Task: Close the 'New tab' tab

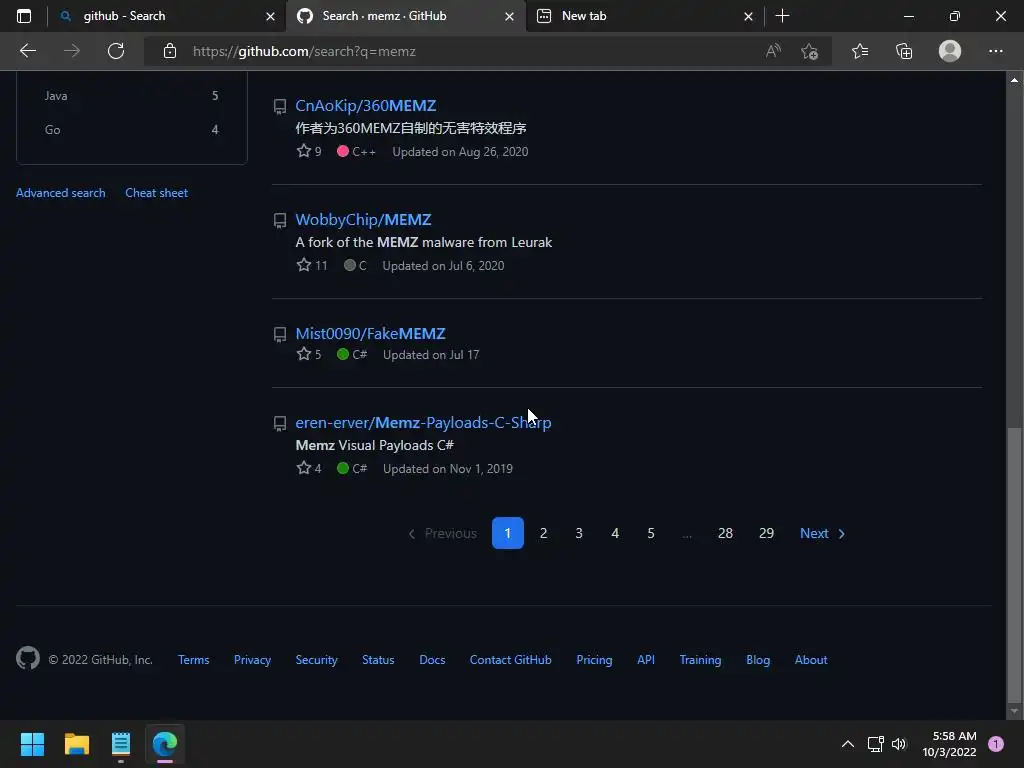Action: tap(748, 16)
